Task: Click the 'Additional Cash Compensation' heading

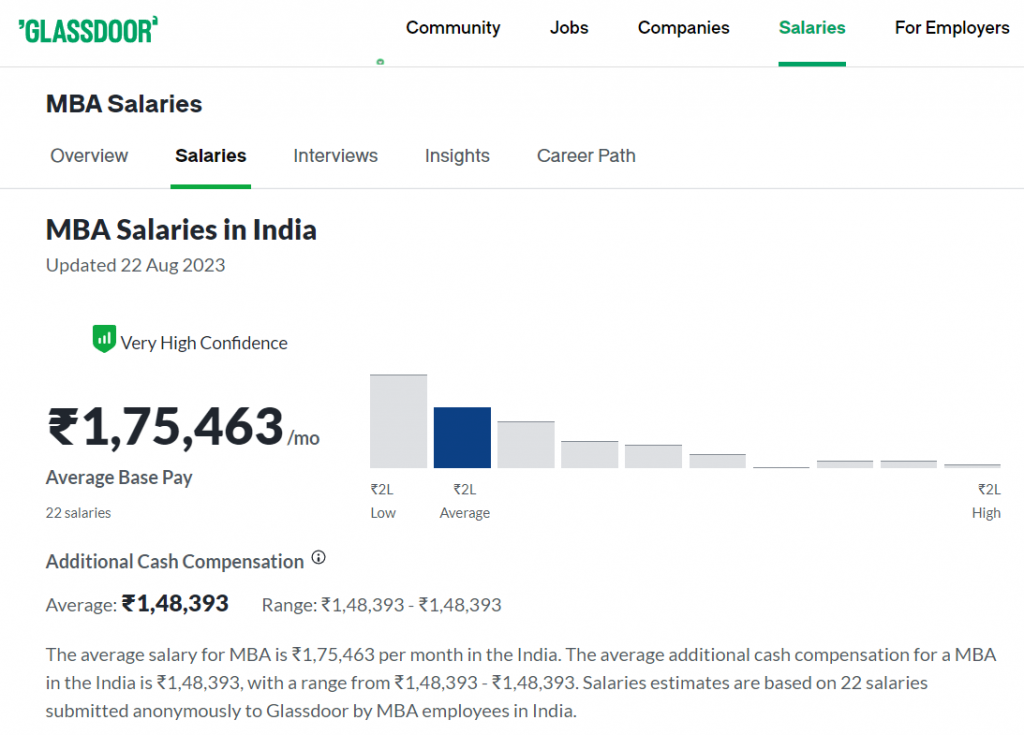Action: [175, 562]
